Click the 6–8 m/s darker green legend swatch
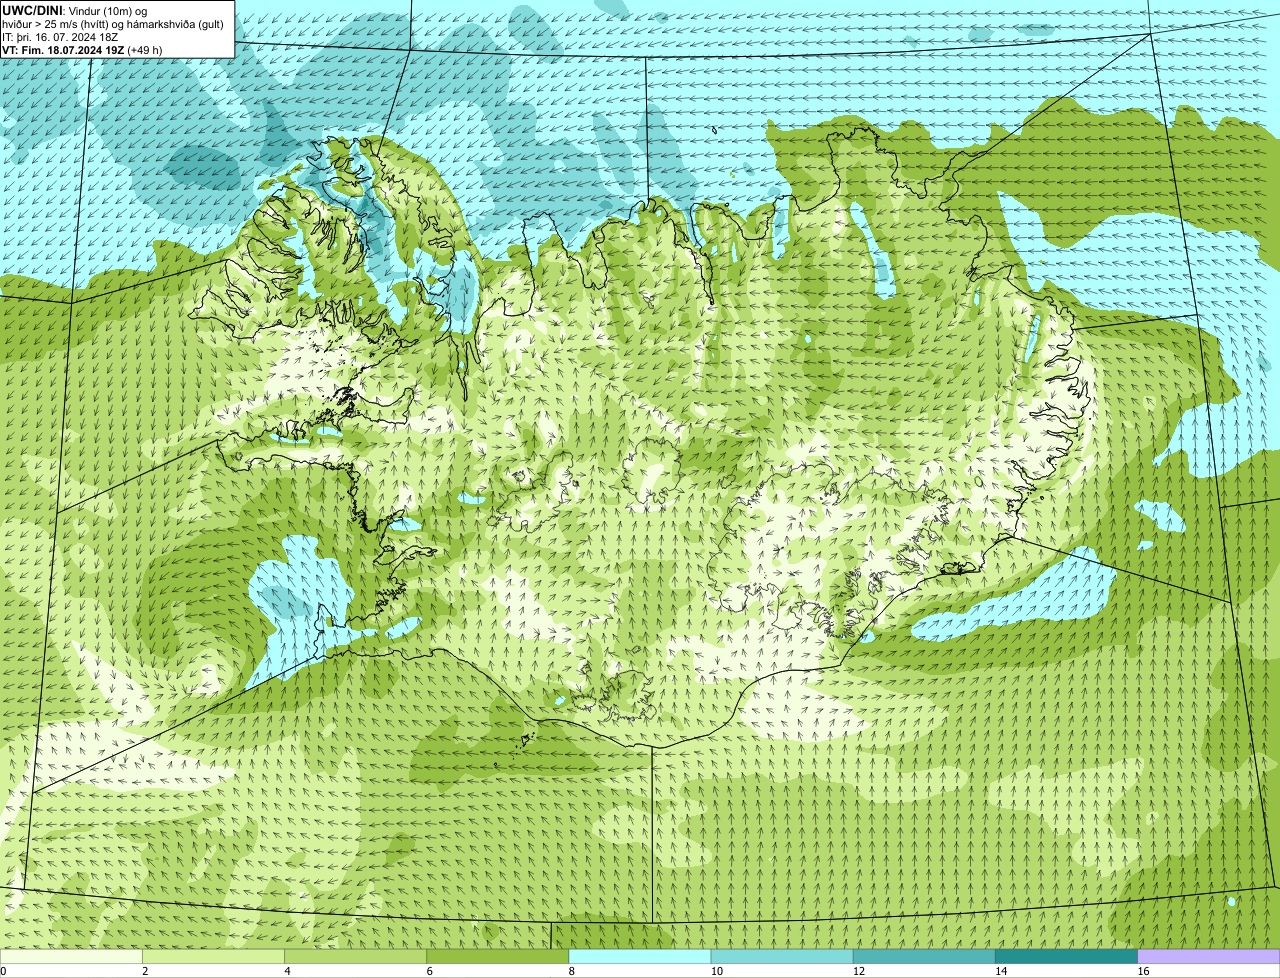Viewport: 1280px width, 978px height. click(x=498, y=956)
